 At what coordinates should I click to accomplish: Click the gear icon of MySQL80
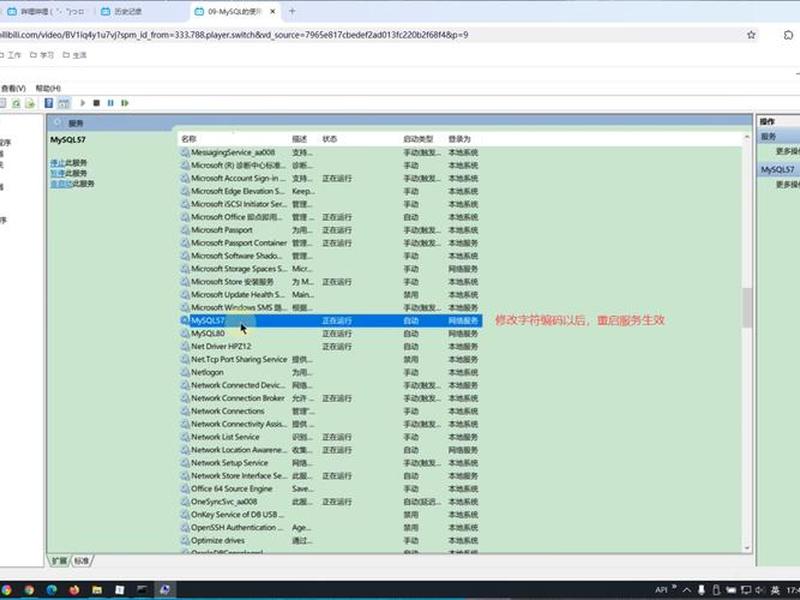coord(185,333)
